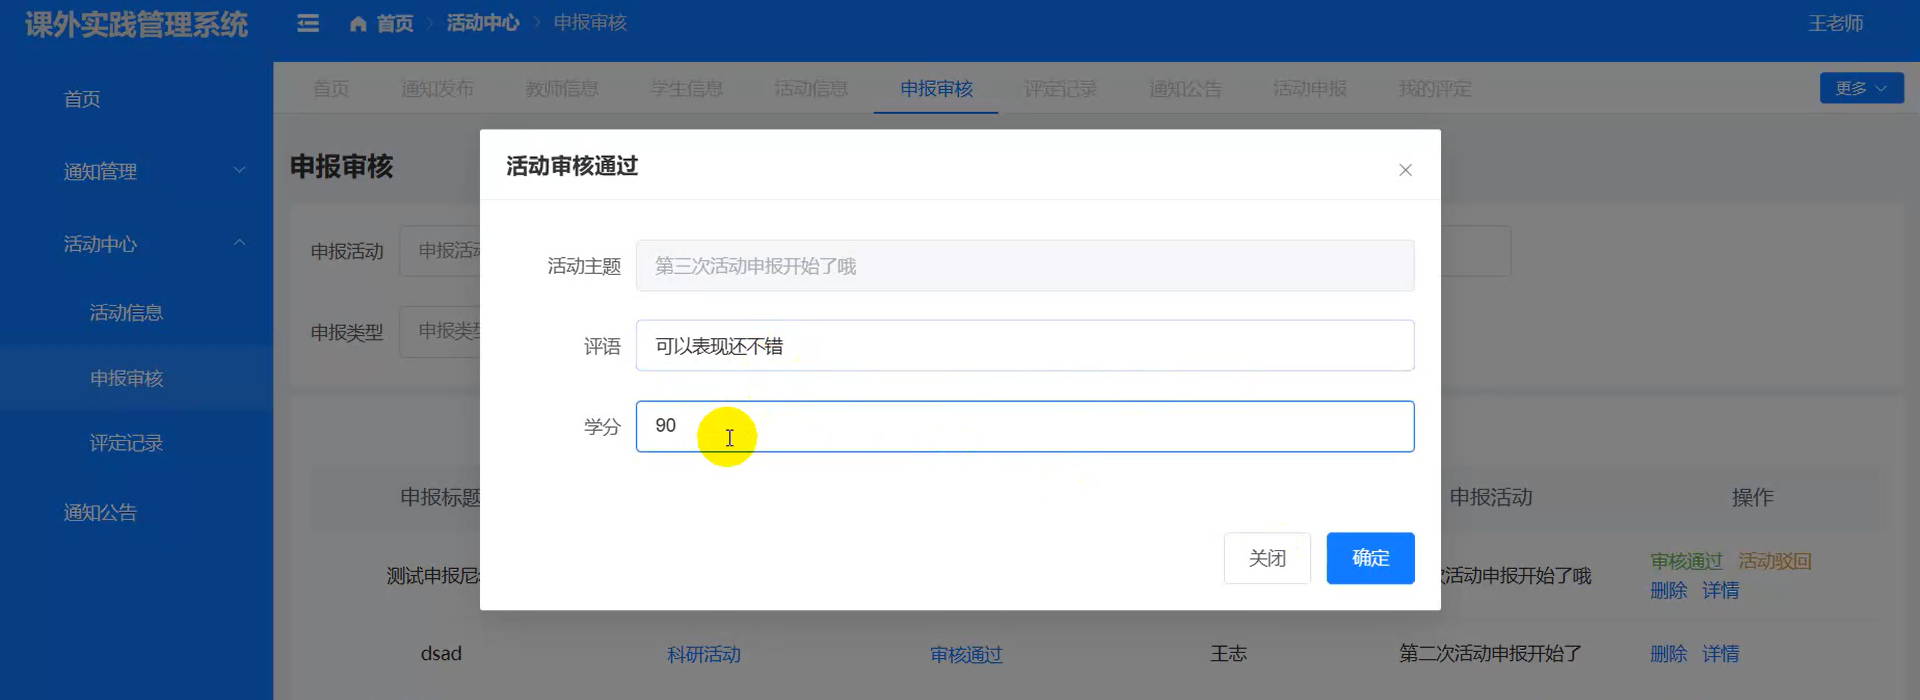1920x700 pixels.
Task: Open 通知公告 in the sidebar
Action: (100, 513)
